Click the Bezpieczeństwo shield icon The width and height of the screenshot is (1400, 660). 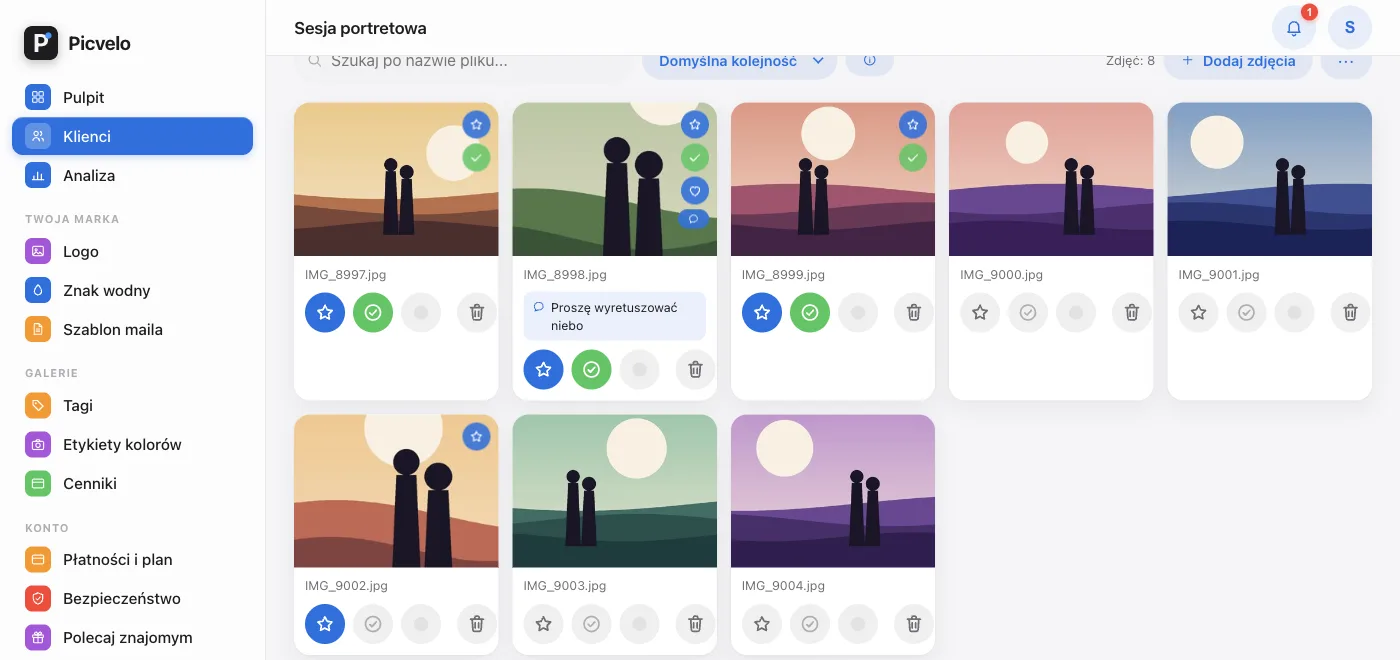point(38,599)
